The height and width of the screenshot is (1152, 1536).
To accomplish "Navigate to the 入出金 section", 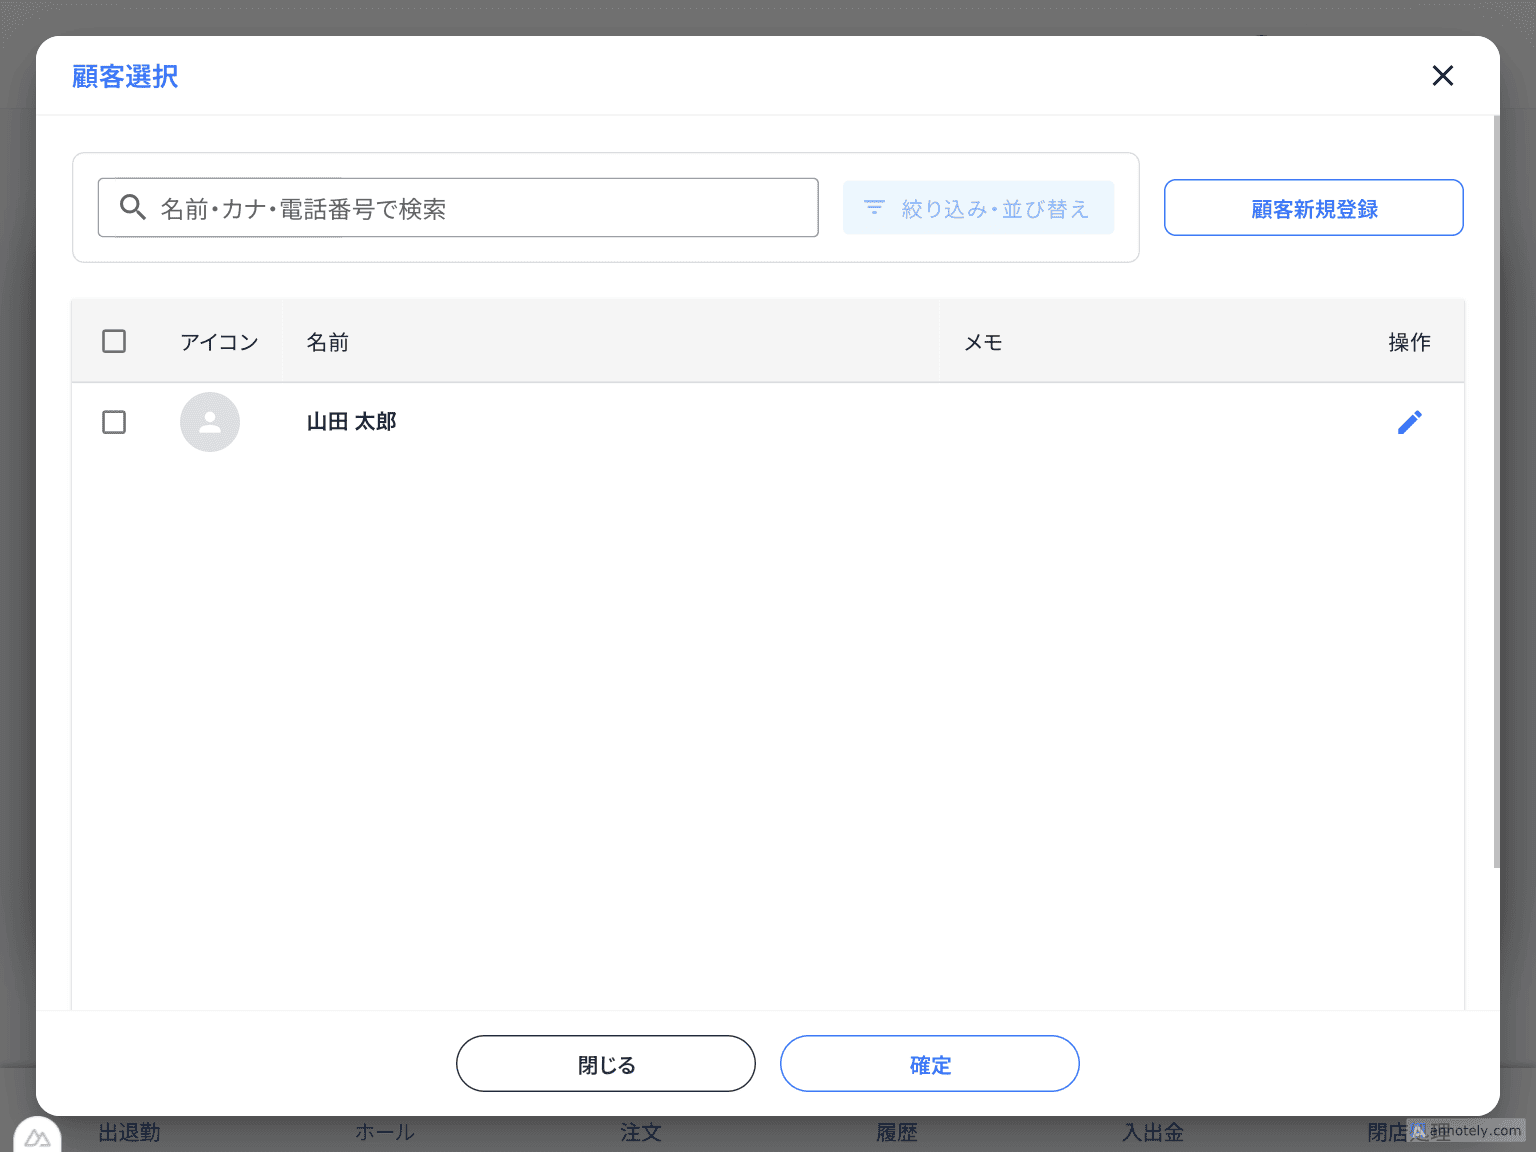I will click(1152, 1132).
